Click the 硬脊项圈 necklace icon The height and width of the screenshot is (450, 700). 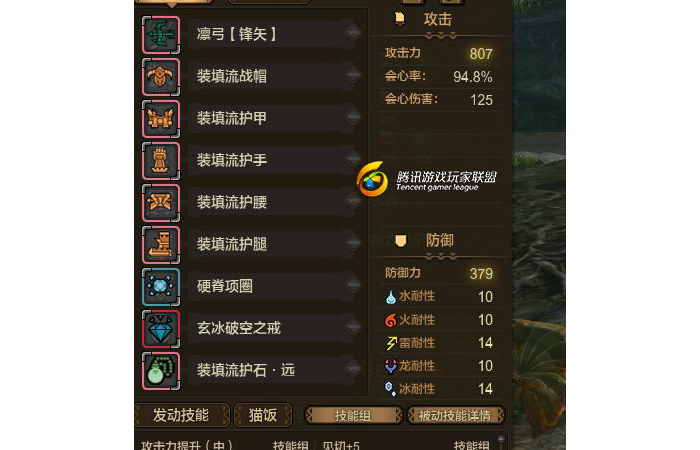point(161,287)
